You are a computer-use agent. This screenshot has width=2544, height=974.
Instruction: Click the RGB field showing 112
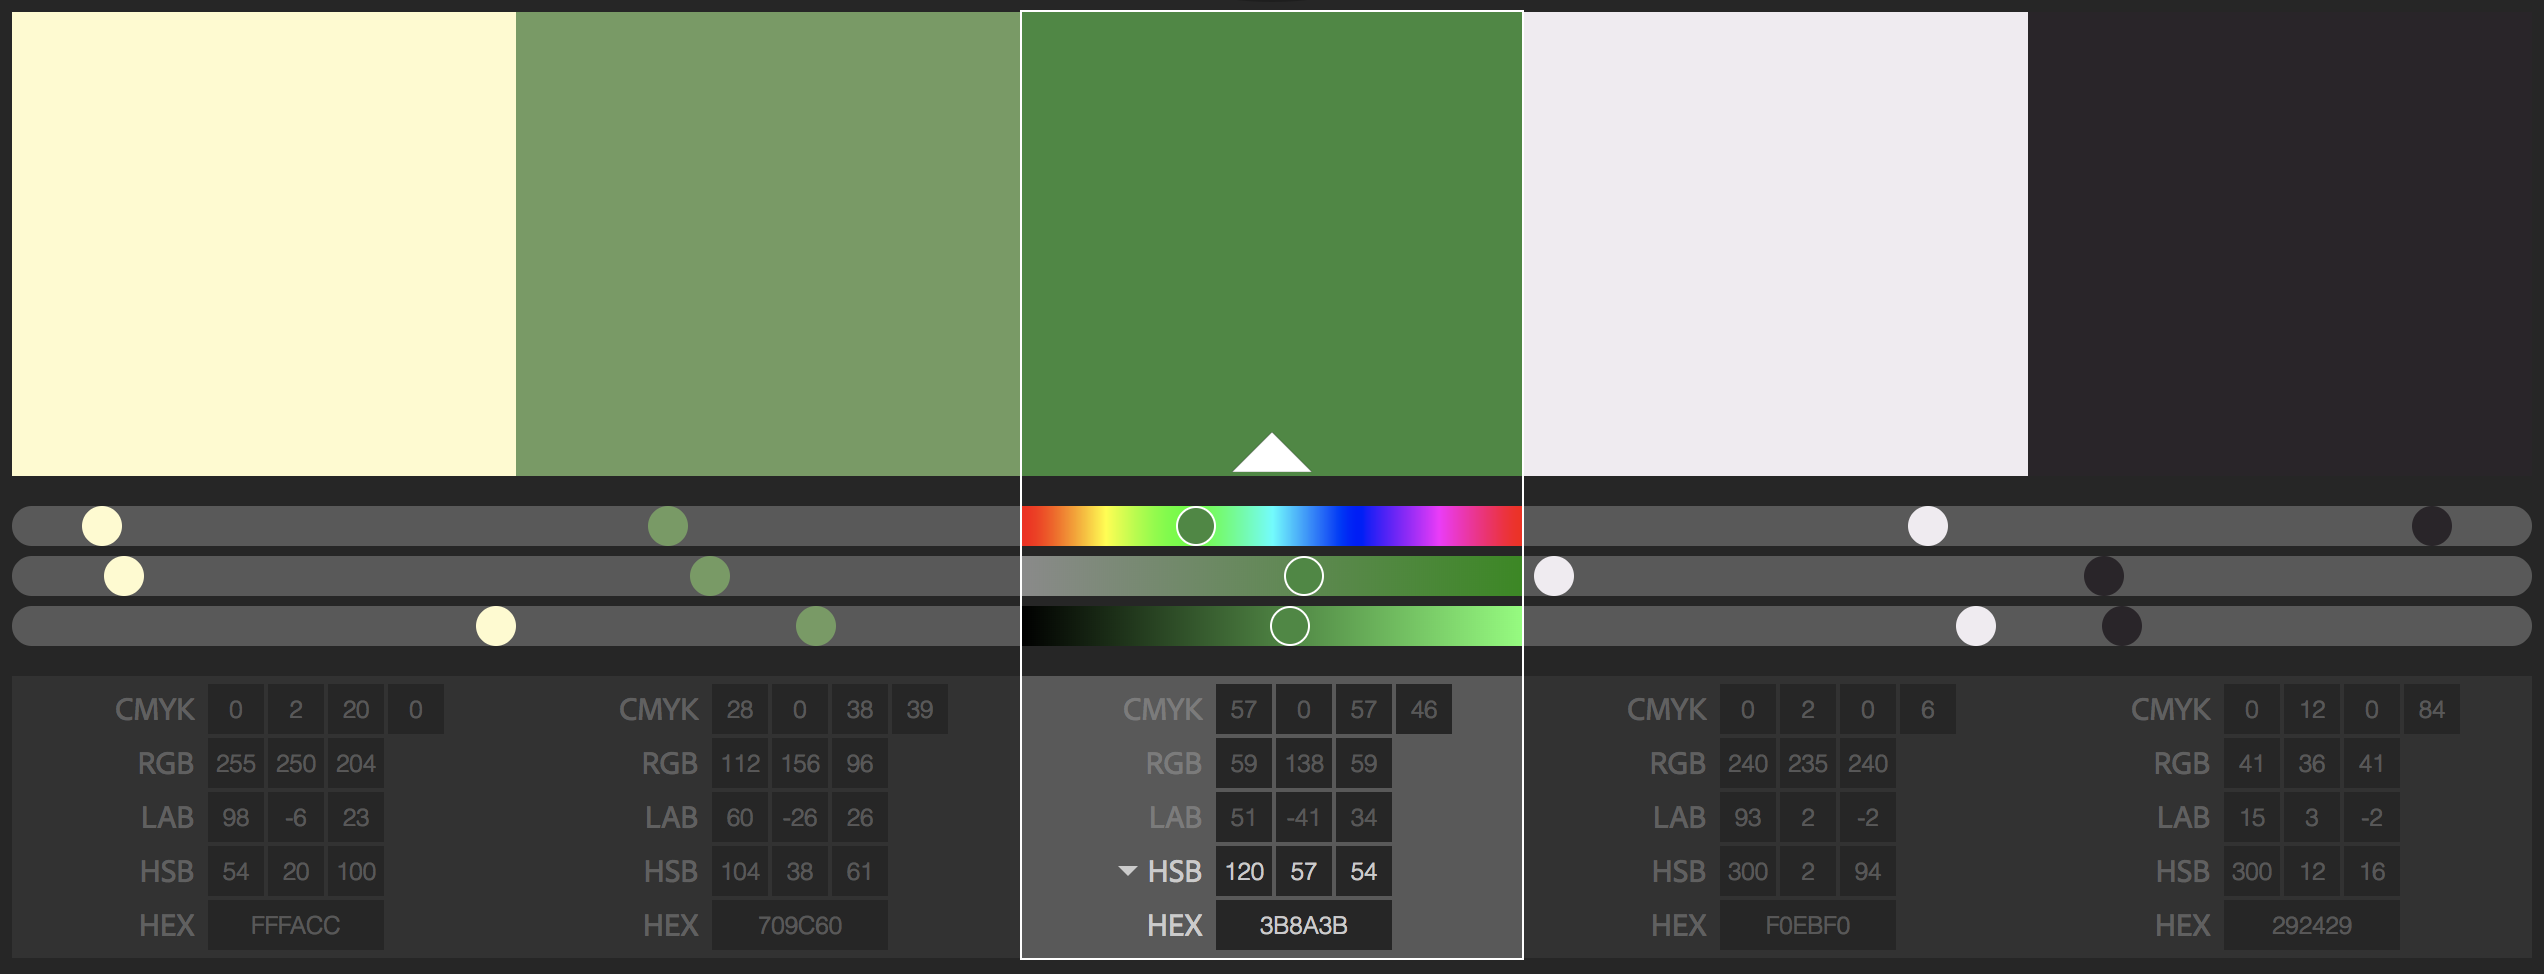(x=740, y=763)
